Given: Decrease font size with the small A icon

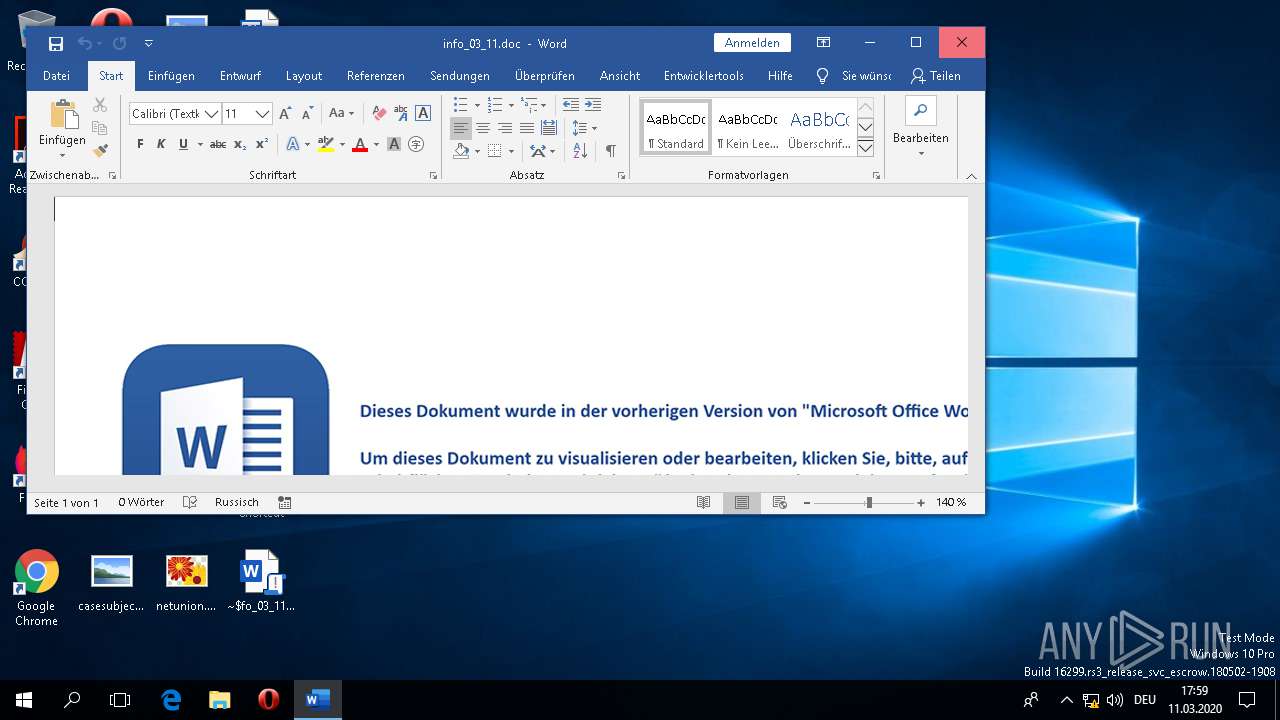Looking at the screenshot, I should [x=308, y=114].
